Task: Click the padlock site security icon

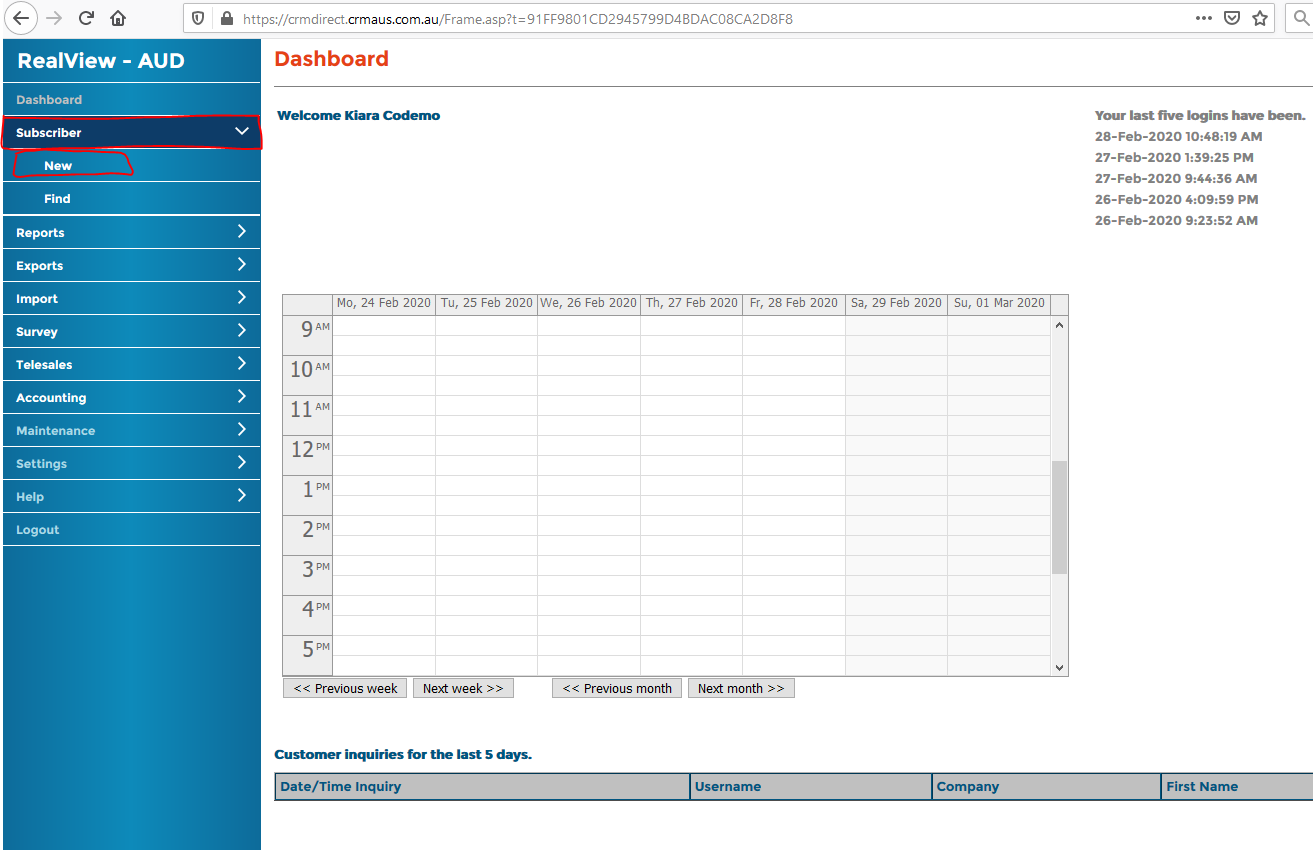Action: click(x=225, y=18)
